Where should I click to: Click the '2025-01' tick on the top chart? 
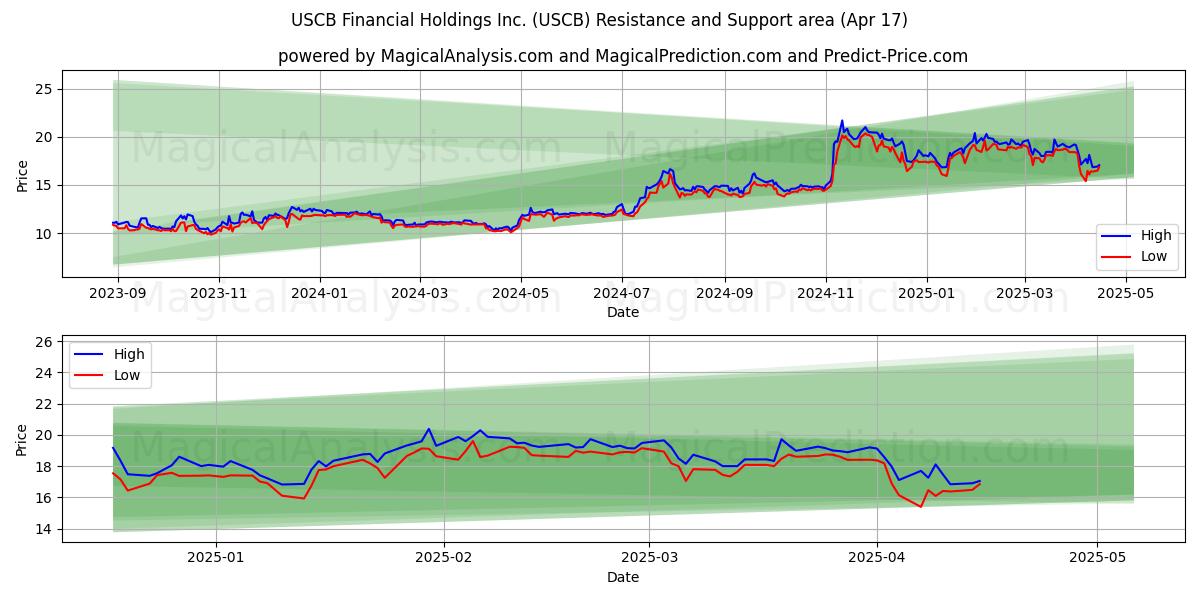926,293
